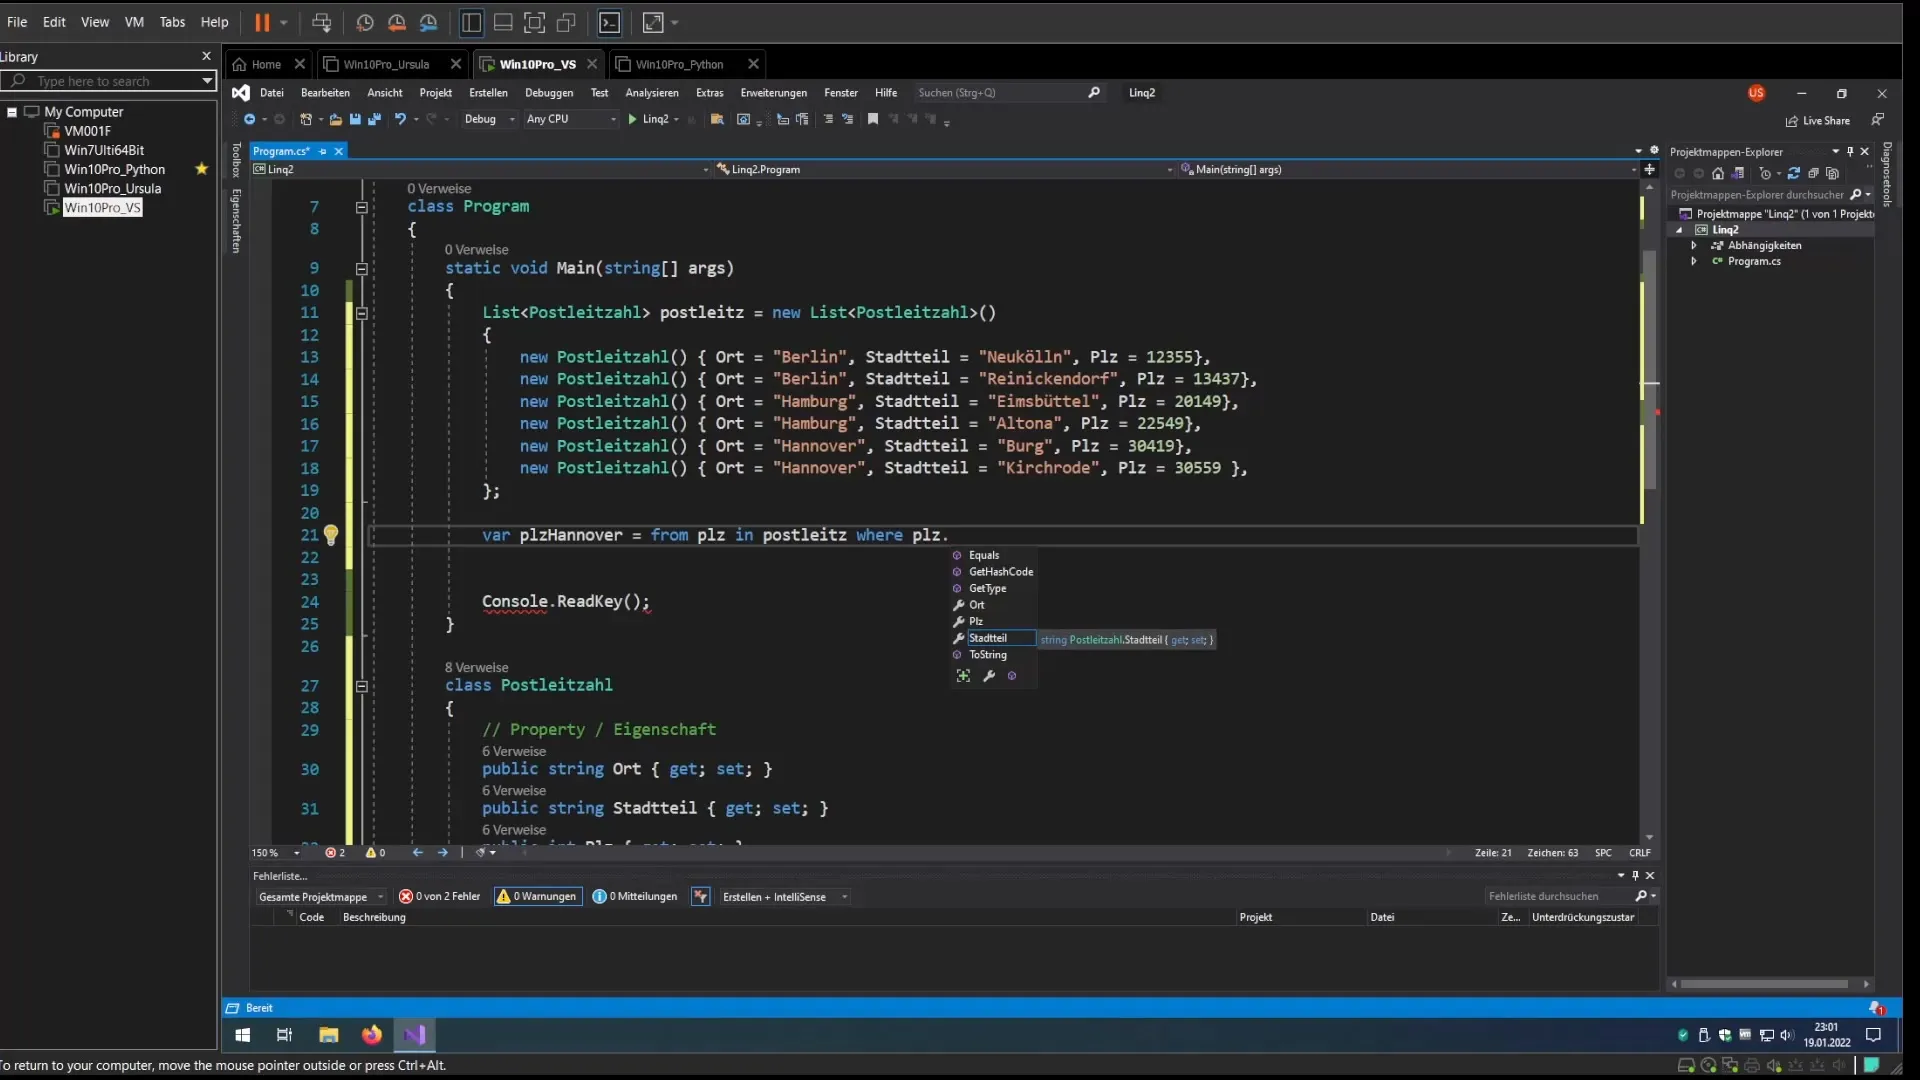1920x1080 pixels.
Task: Toggle the 0 Warnungen filter
Action: coord(538,897)
